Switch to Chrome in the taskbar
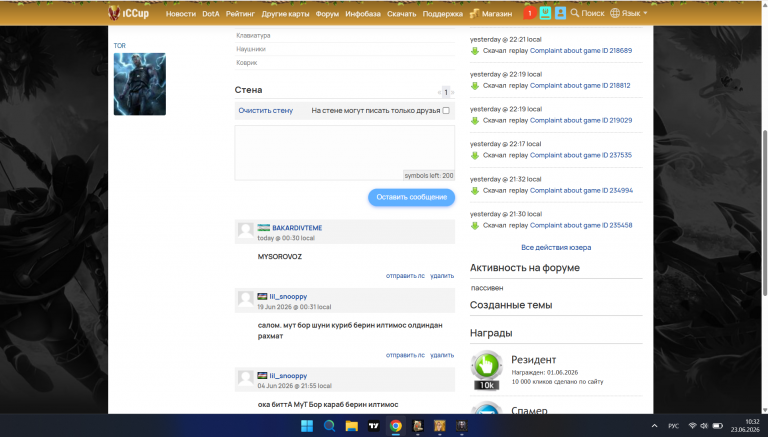Image resolution: width=768 pixels, height=437 pixels. pos(396,426)
